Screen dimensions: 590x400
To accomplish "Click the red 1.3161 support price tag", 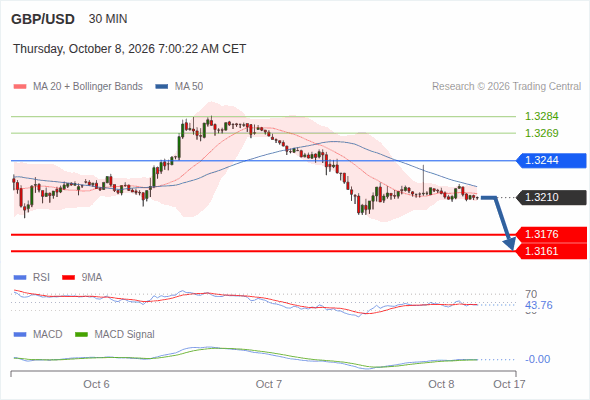I will point(551,251).
